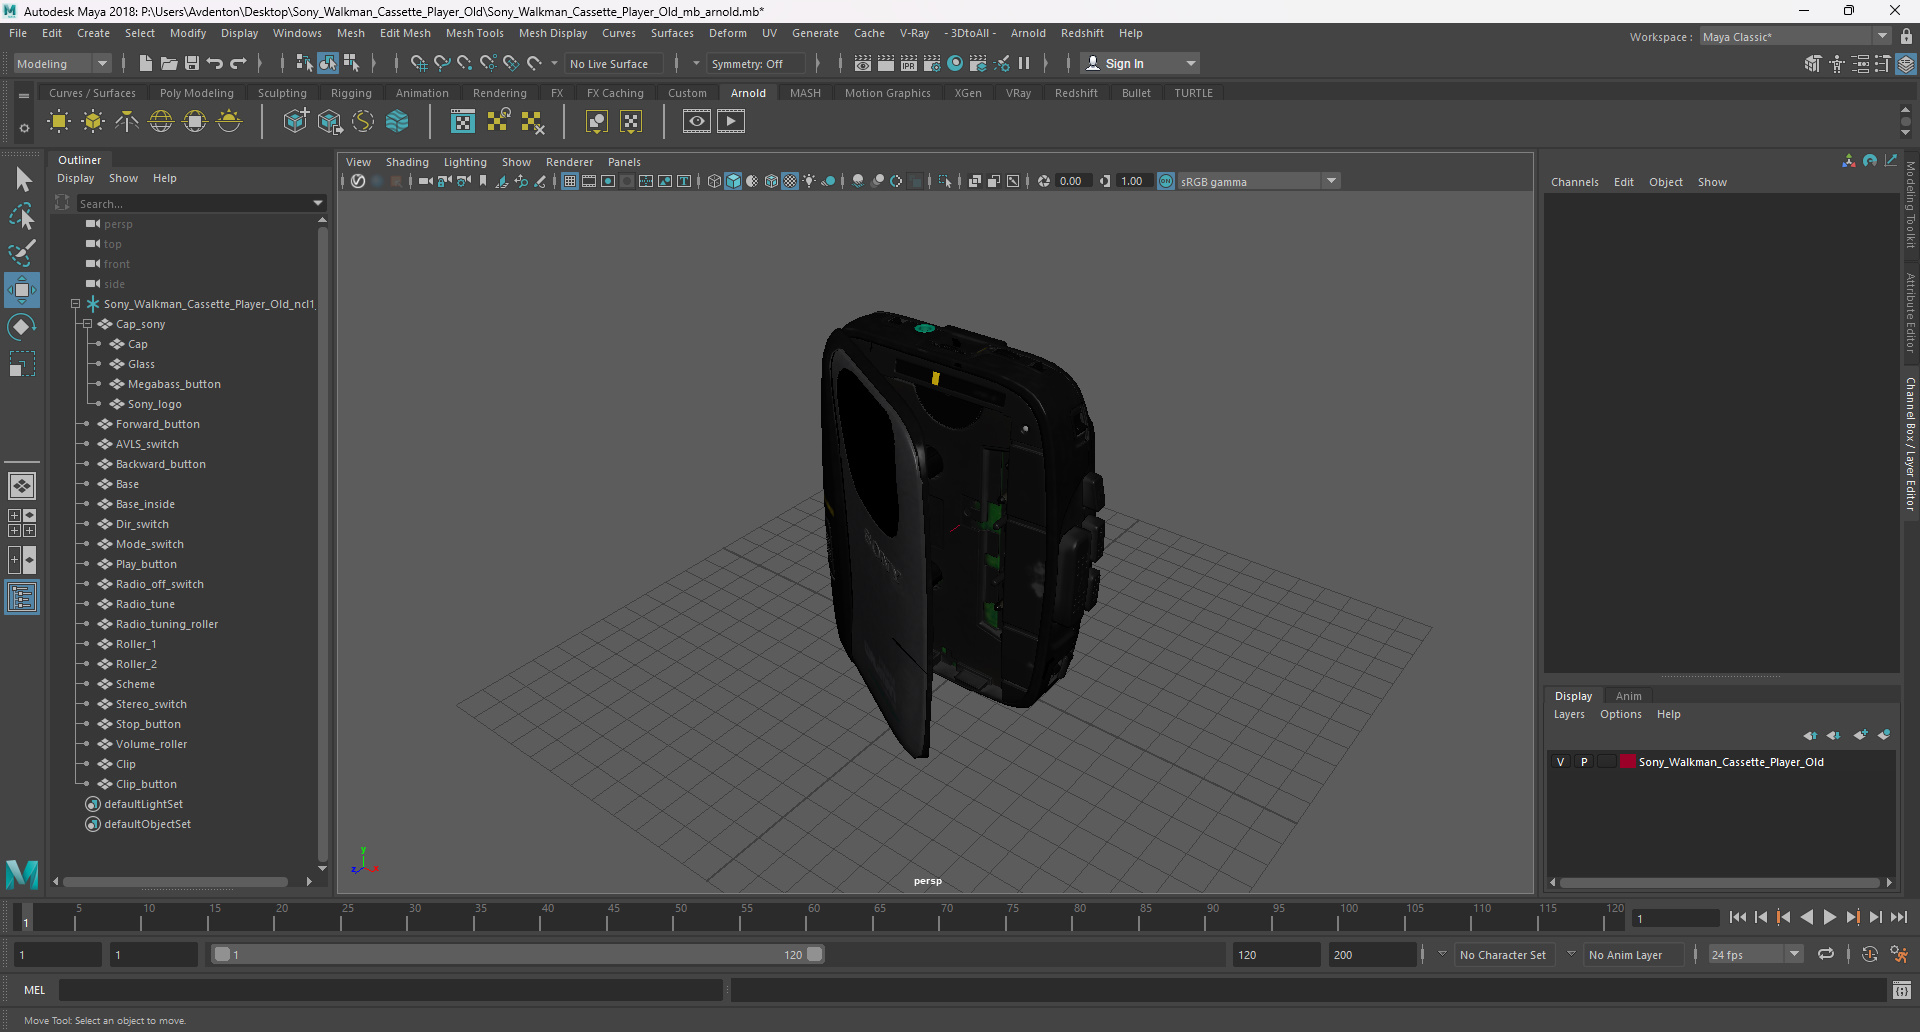
Task: Click the Save Scene disk icon
Action: (192, 63)
